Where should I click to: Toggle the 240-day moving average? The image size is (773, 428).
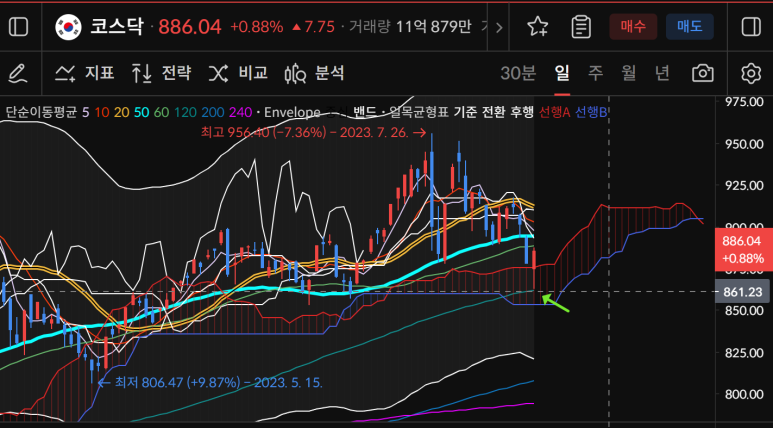(x=241, y=112)
